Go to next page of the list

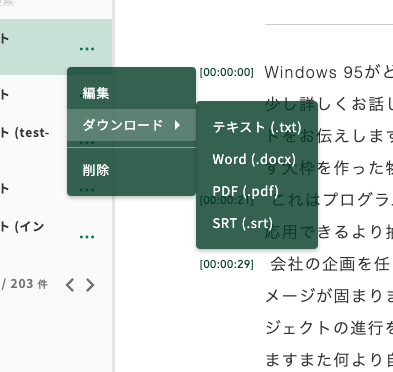(90, 285)
